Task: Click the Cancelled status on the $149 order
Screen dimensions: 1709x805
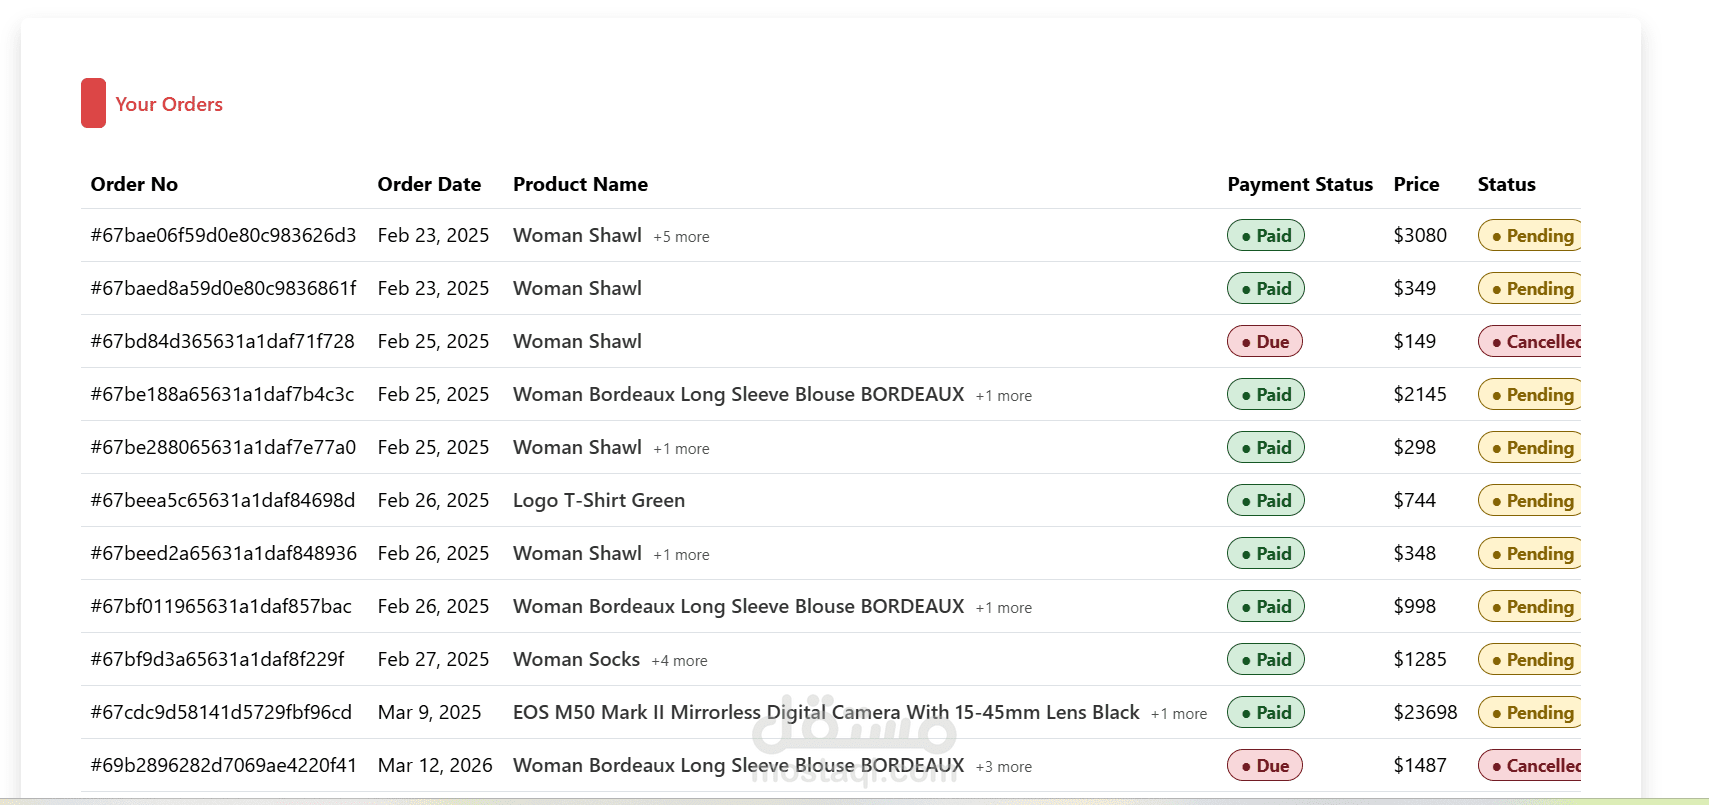Action: click(x=1531, y=341)
